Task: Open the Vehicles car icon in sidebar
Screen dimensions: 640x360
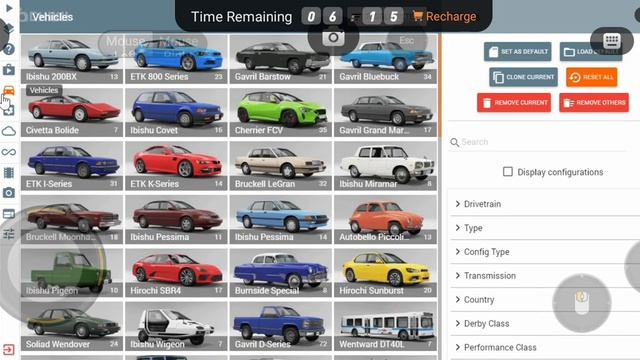Action: pos(9,90)
